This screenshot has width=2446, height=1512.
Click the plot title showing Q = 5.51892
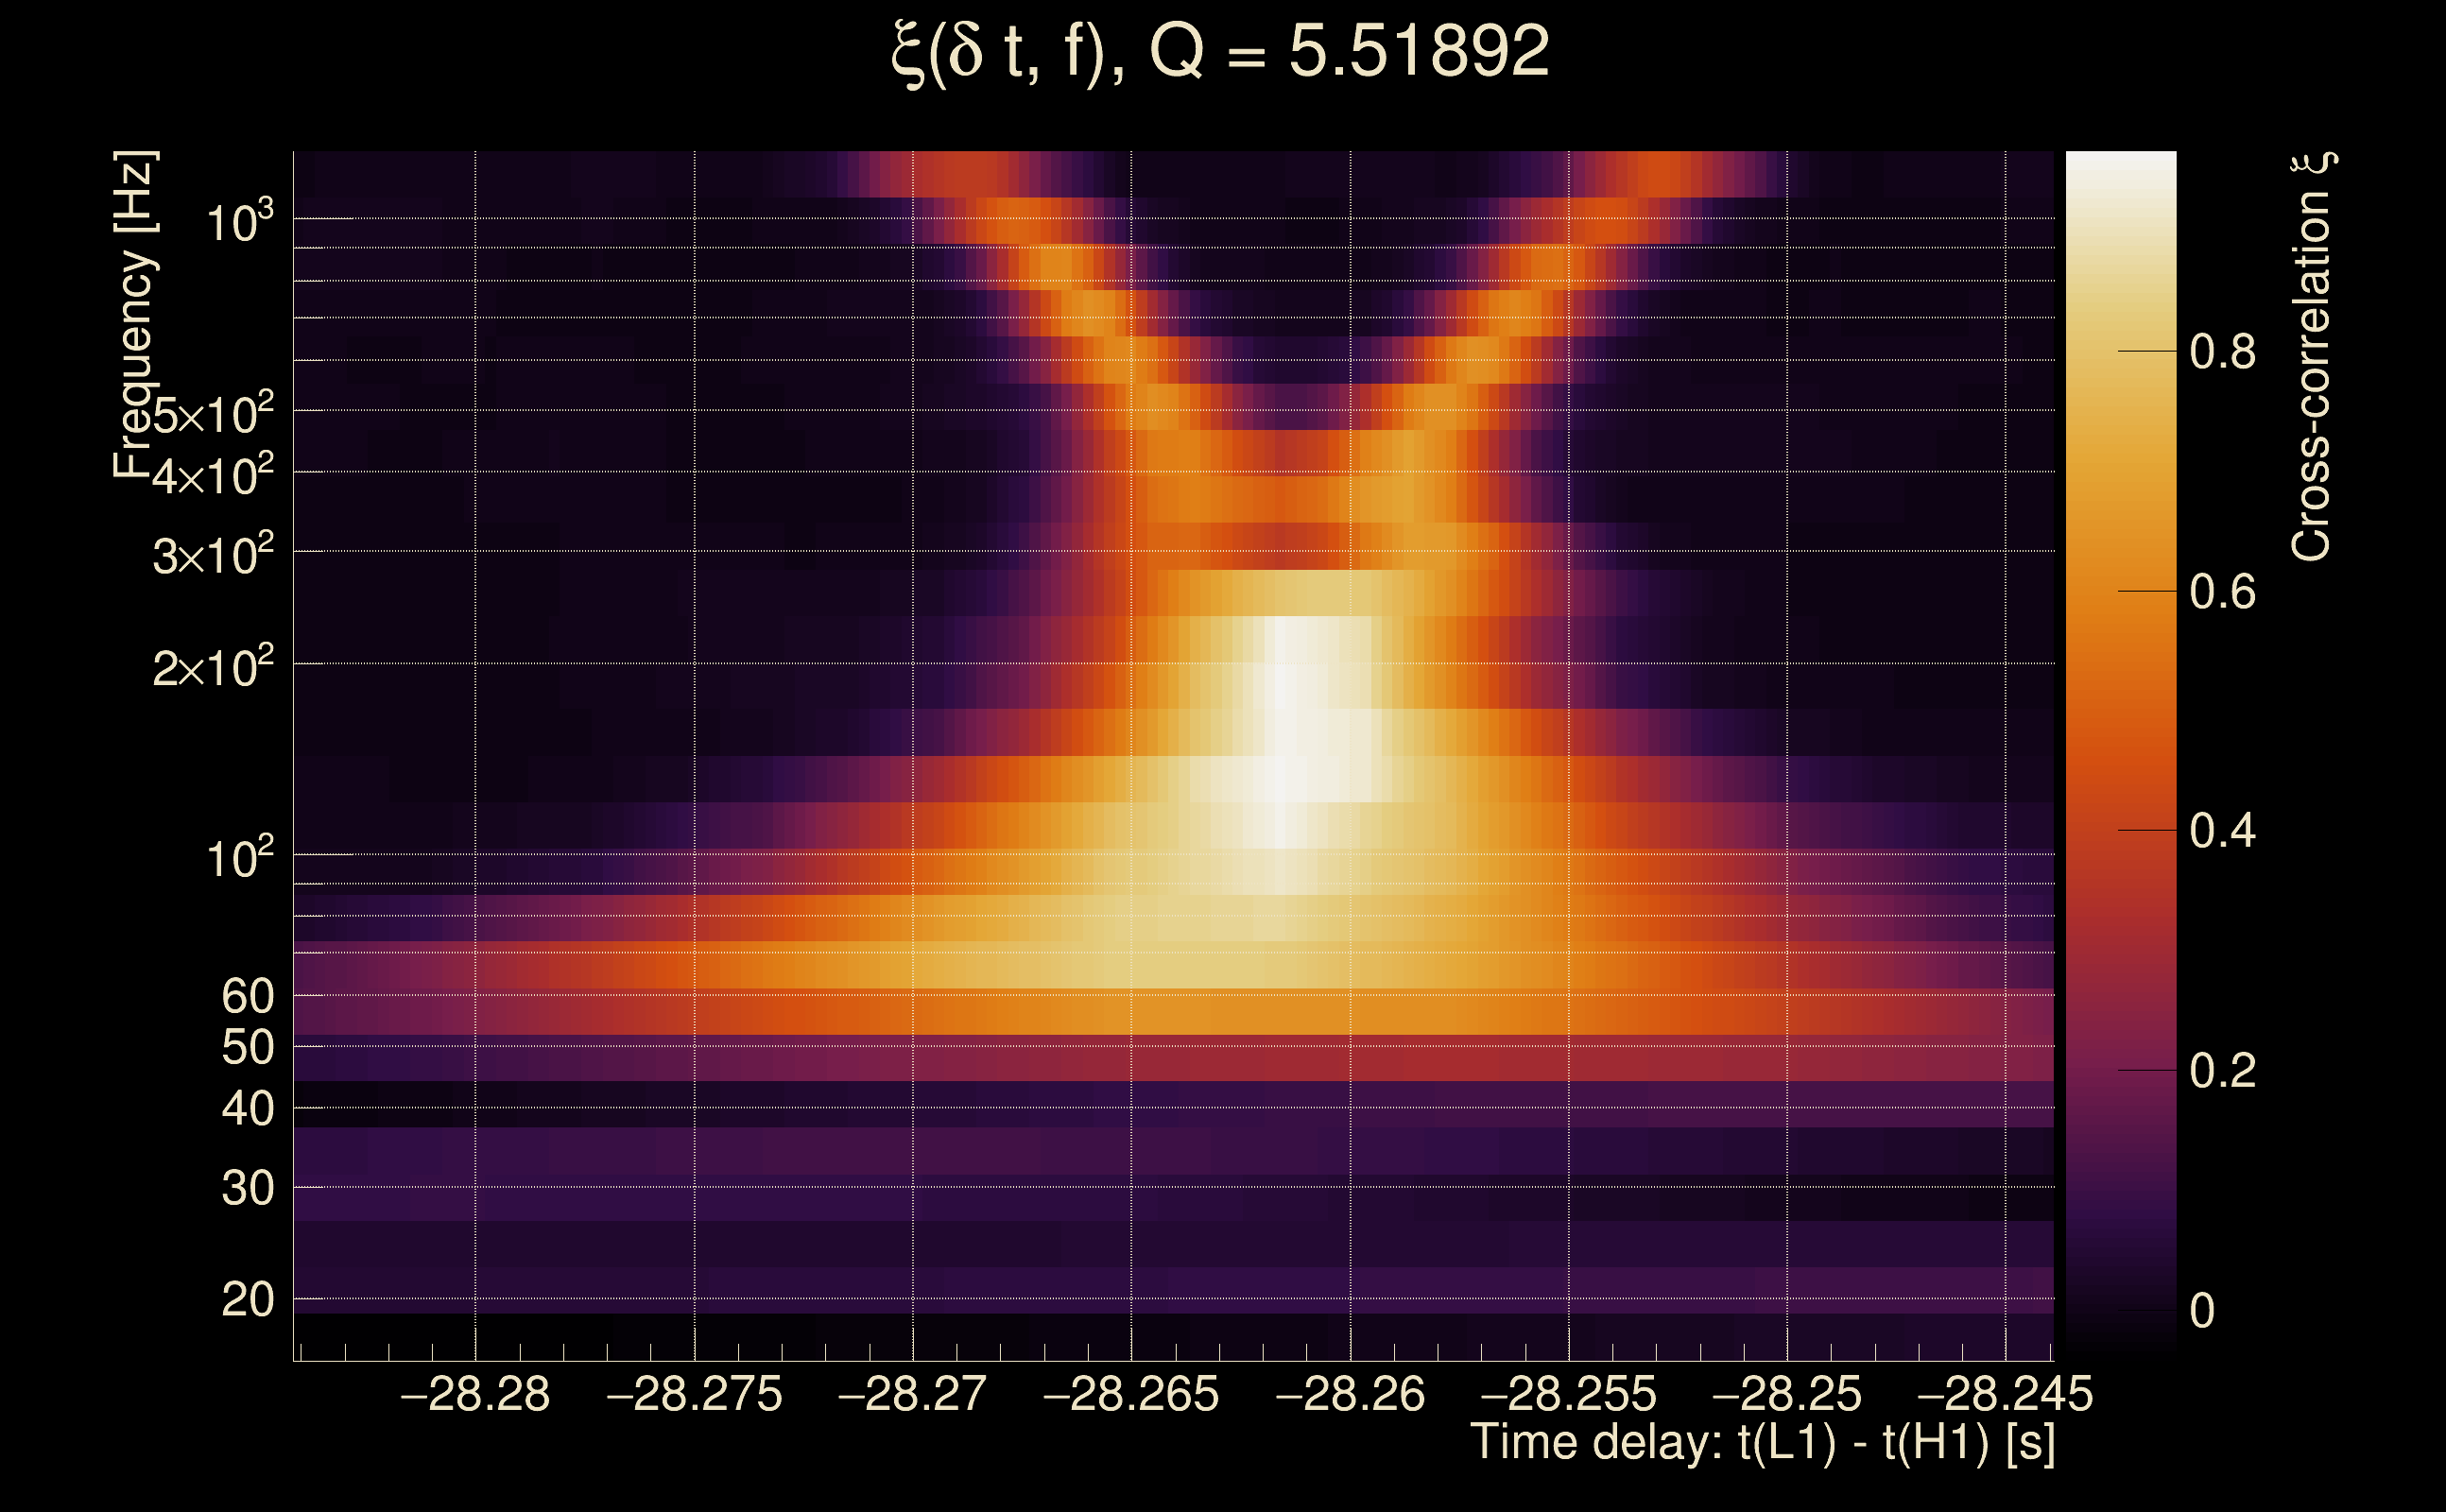point(1220,52)
